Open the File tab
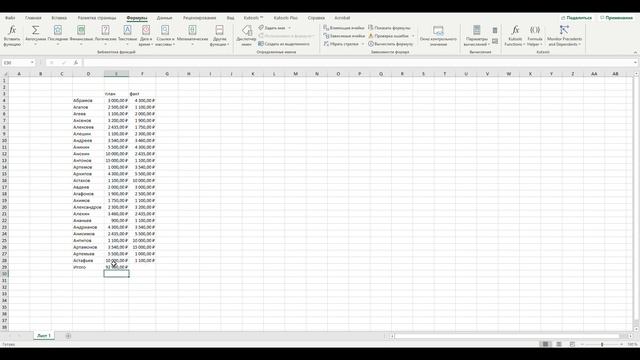 pyautogui.click(x=10, y=18)
